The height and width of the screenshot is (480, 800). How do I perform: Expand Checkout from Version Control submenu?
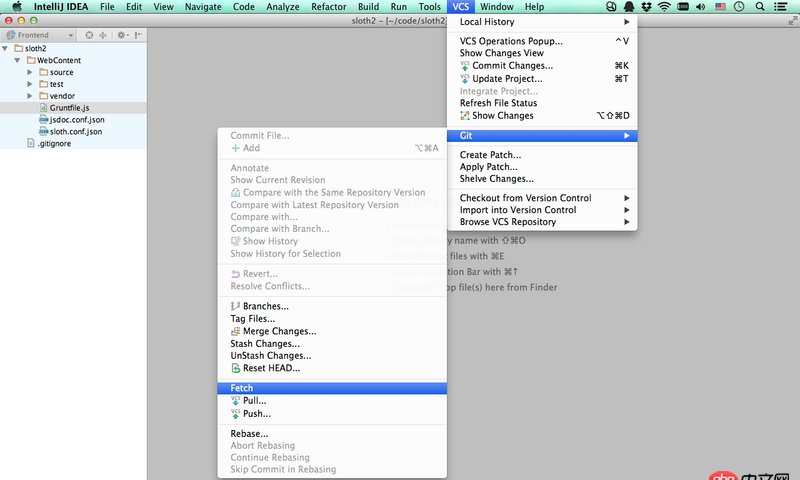click(542, 198)
